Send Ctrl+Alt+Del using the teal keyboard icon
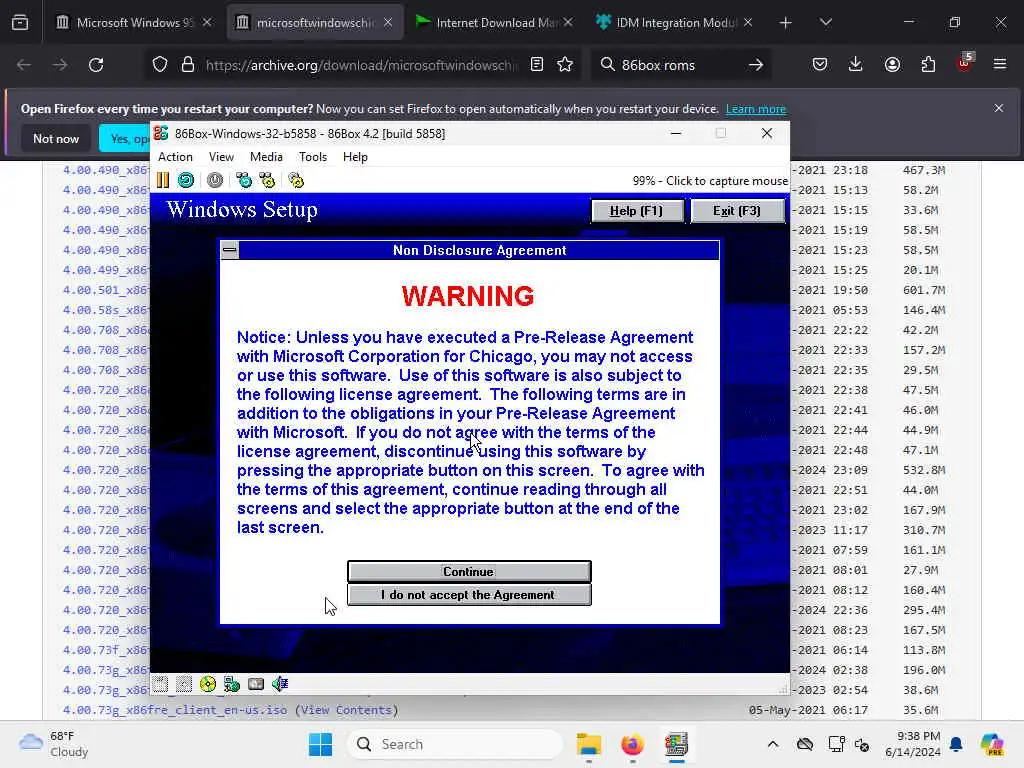 [x=244, y=180]
